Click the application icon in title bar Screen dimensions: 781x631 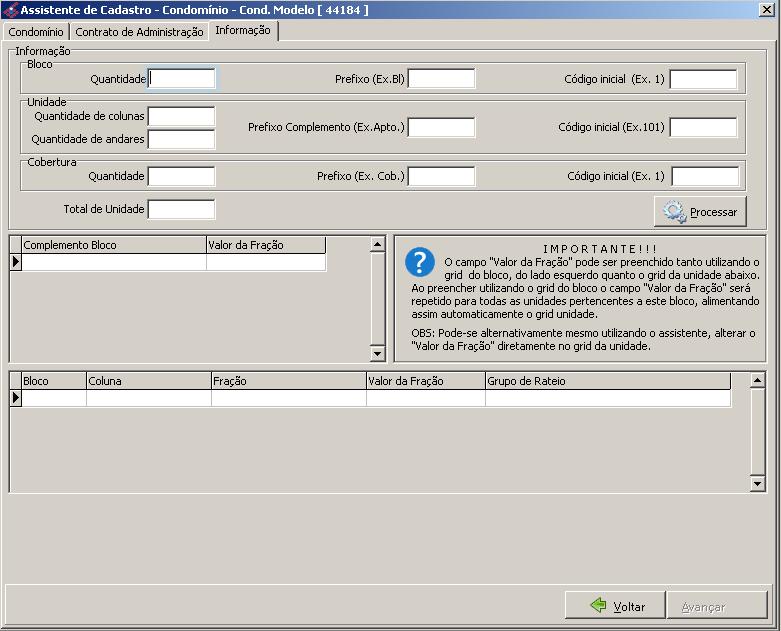[x=11, y=9]
